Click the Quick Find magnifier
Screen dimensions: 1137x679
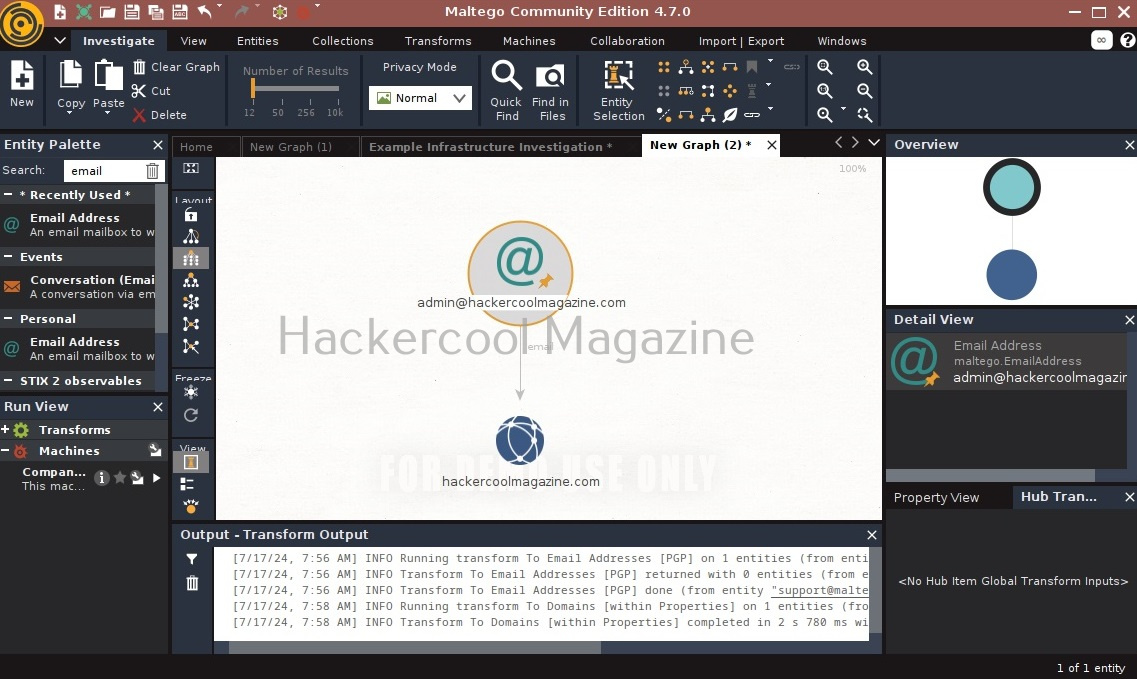(x=506, y=90)
